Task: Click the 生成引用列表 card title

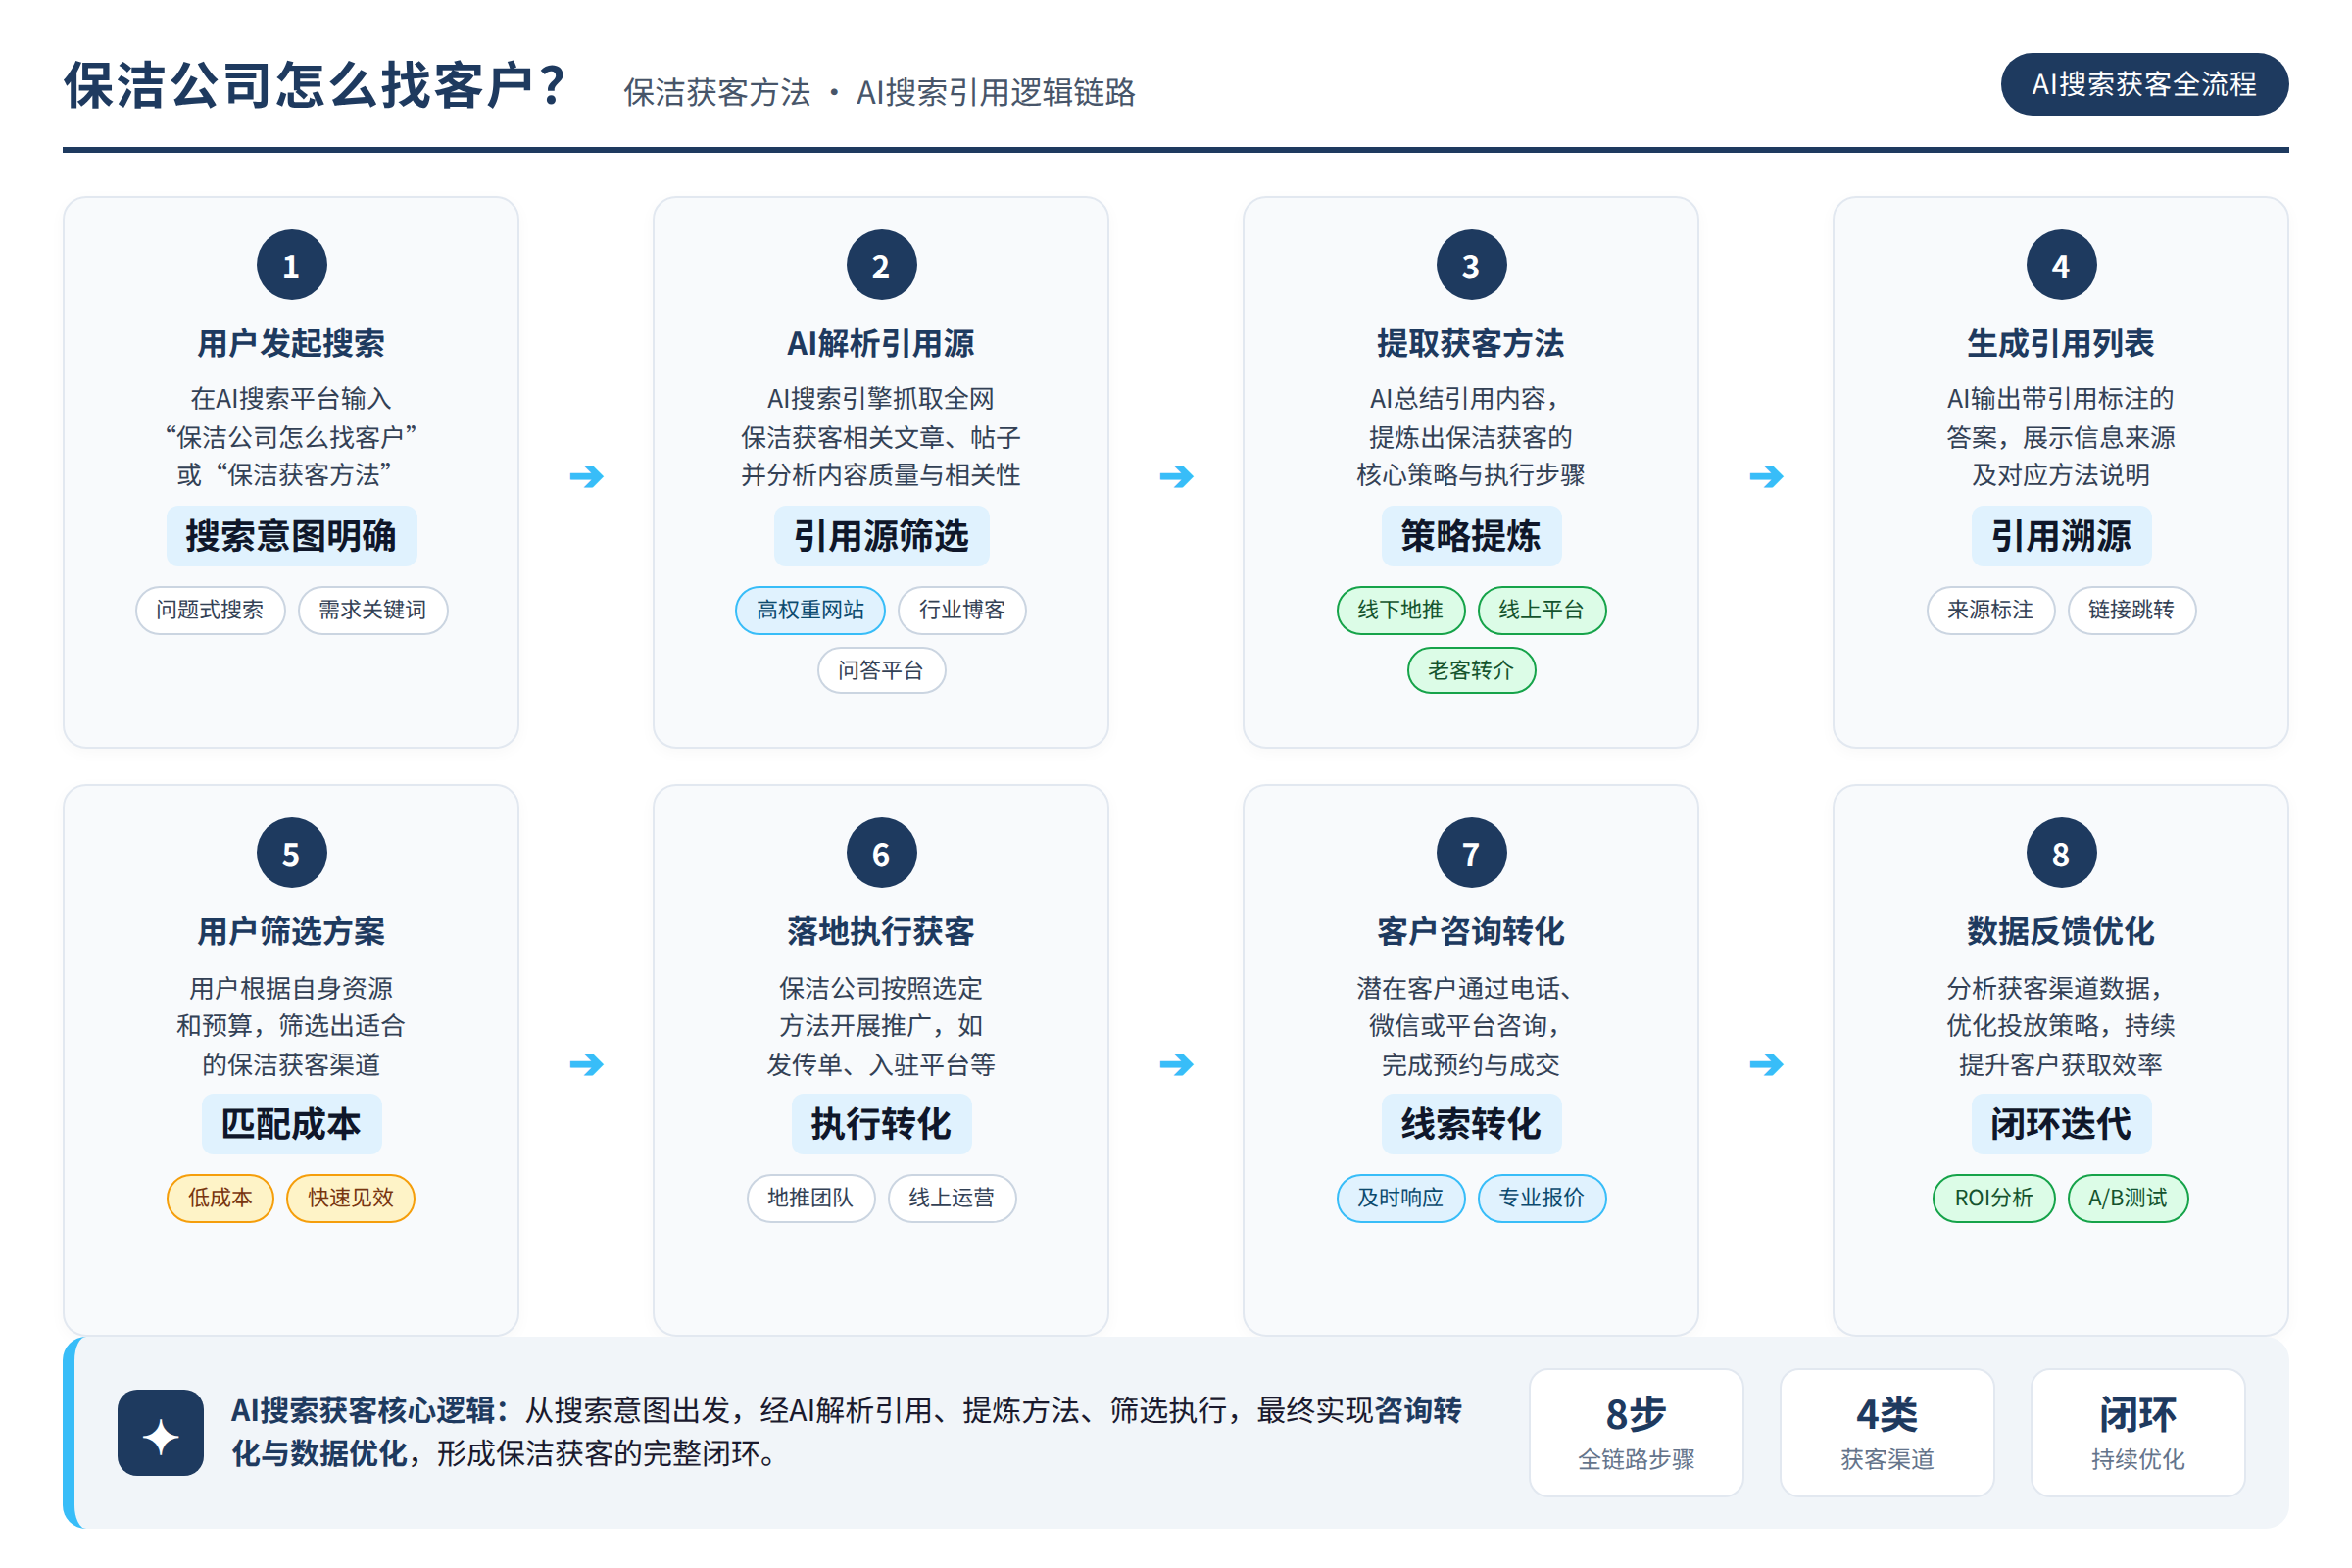Action: pos(2061,343)
